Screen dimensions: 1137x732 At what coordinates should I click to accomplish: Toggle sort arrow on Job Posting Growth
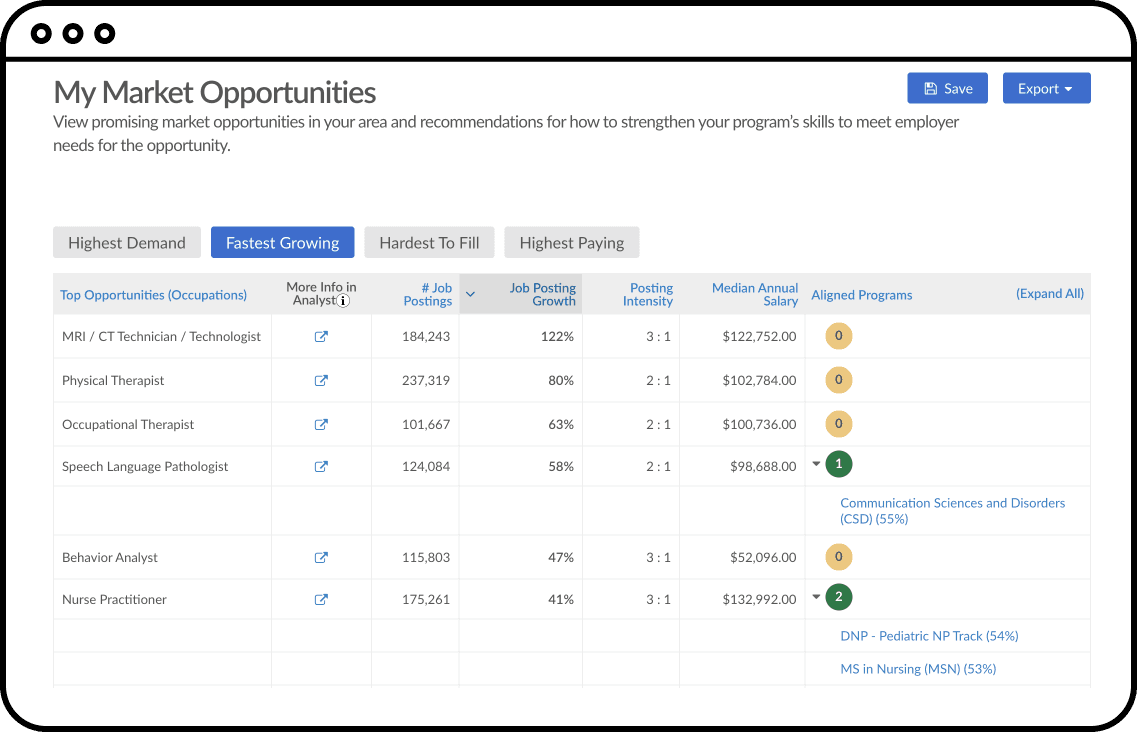click(x=470, y=295)
